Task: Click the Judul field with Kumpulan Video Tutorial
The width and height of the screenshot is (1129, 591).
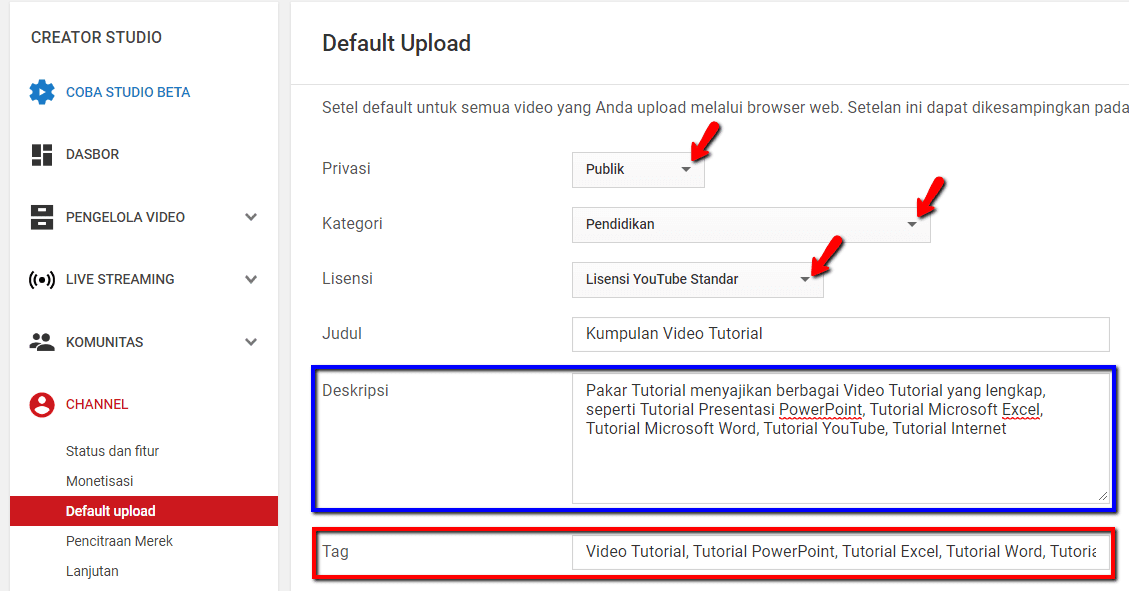Action: point(840,334)
